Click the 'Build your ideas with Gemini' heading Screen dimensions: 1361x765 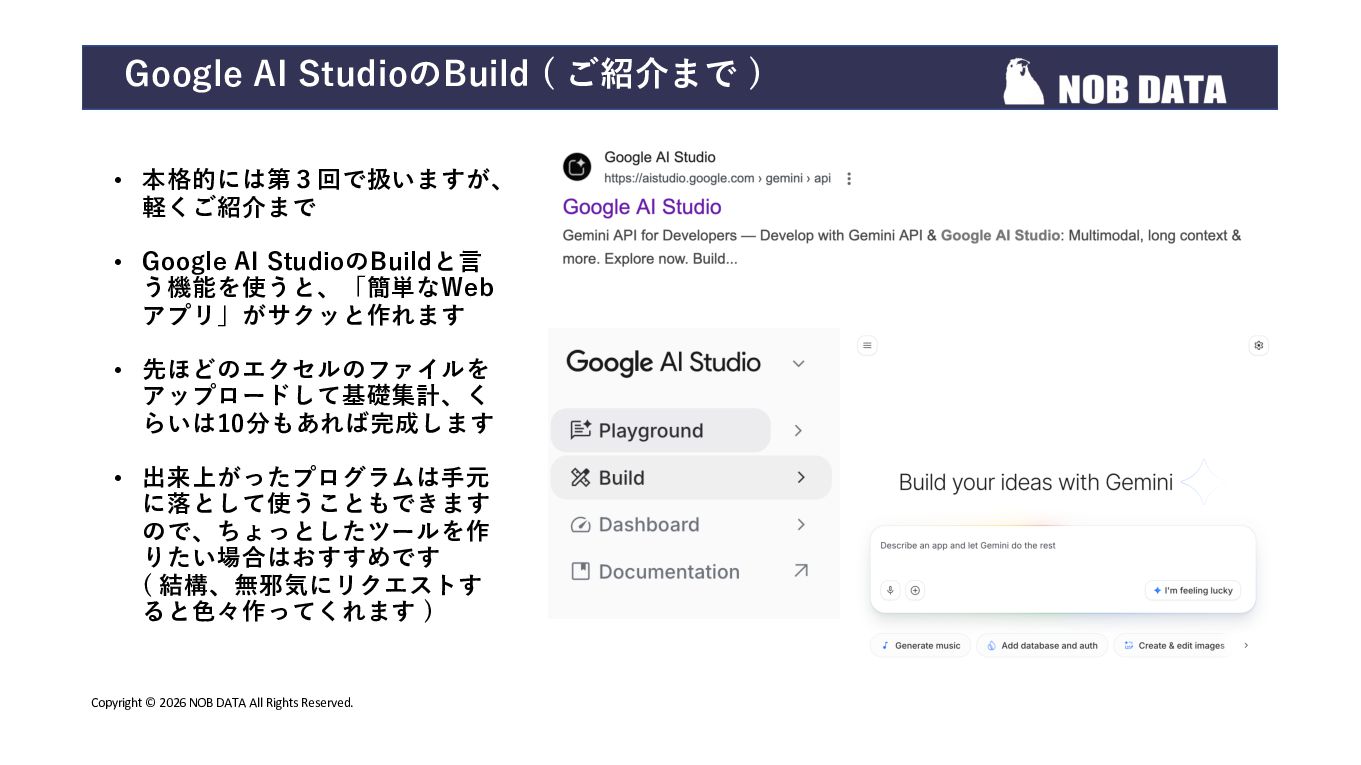[1035, 483]
